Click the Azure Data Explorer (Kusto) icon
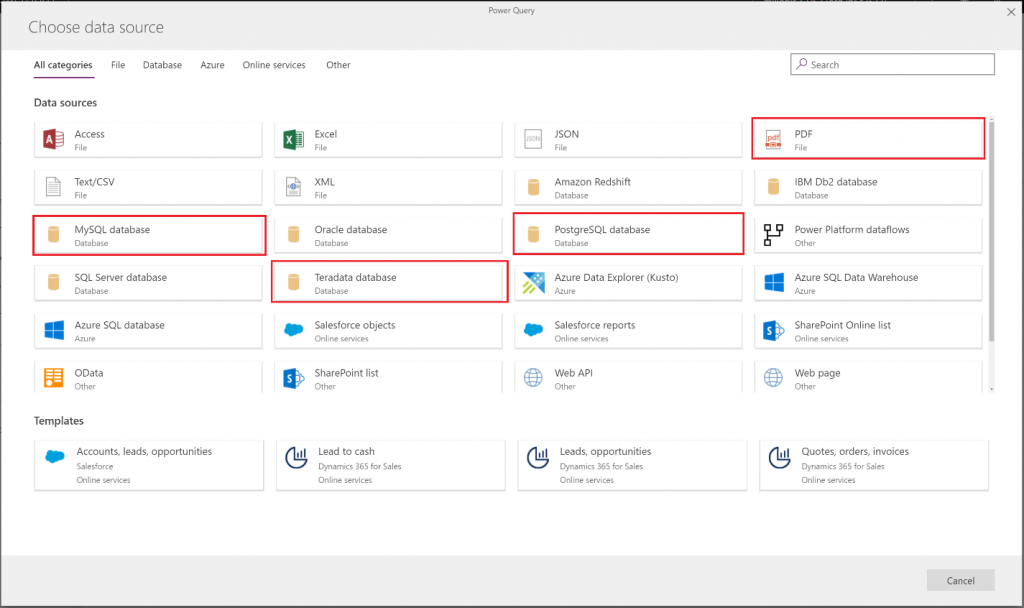This screenshot has width=1024, height=608. (534, 283)
